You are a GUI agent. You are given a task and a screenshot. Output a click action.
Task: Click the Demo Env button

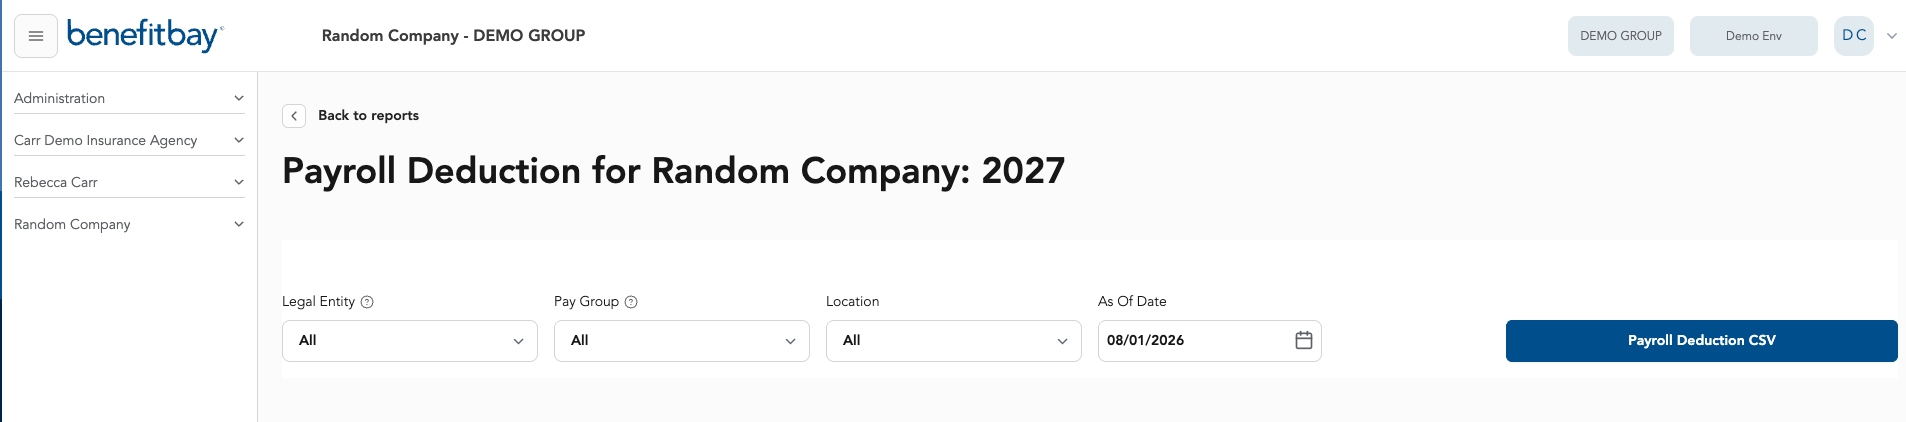[x=1754, y=36]
